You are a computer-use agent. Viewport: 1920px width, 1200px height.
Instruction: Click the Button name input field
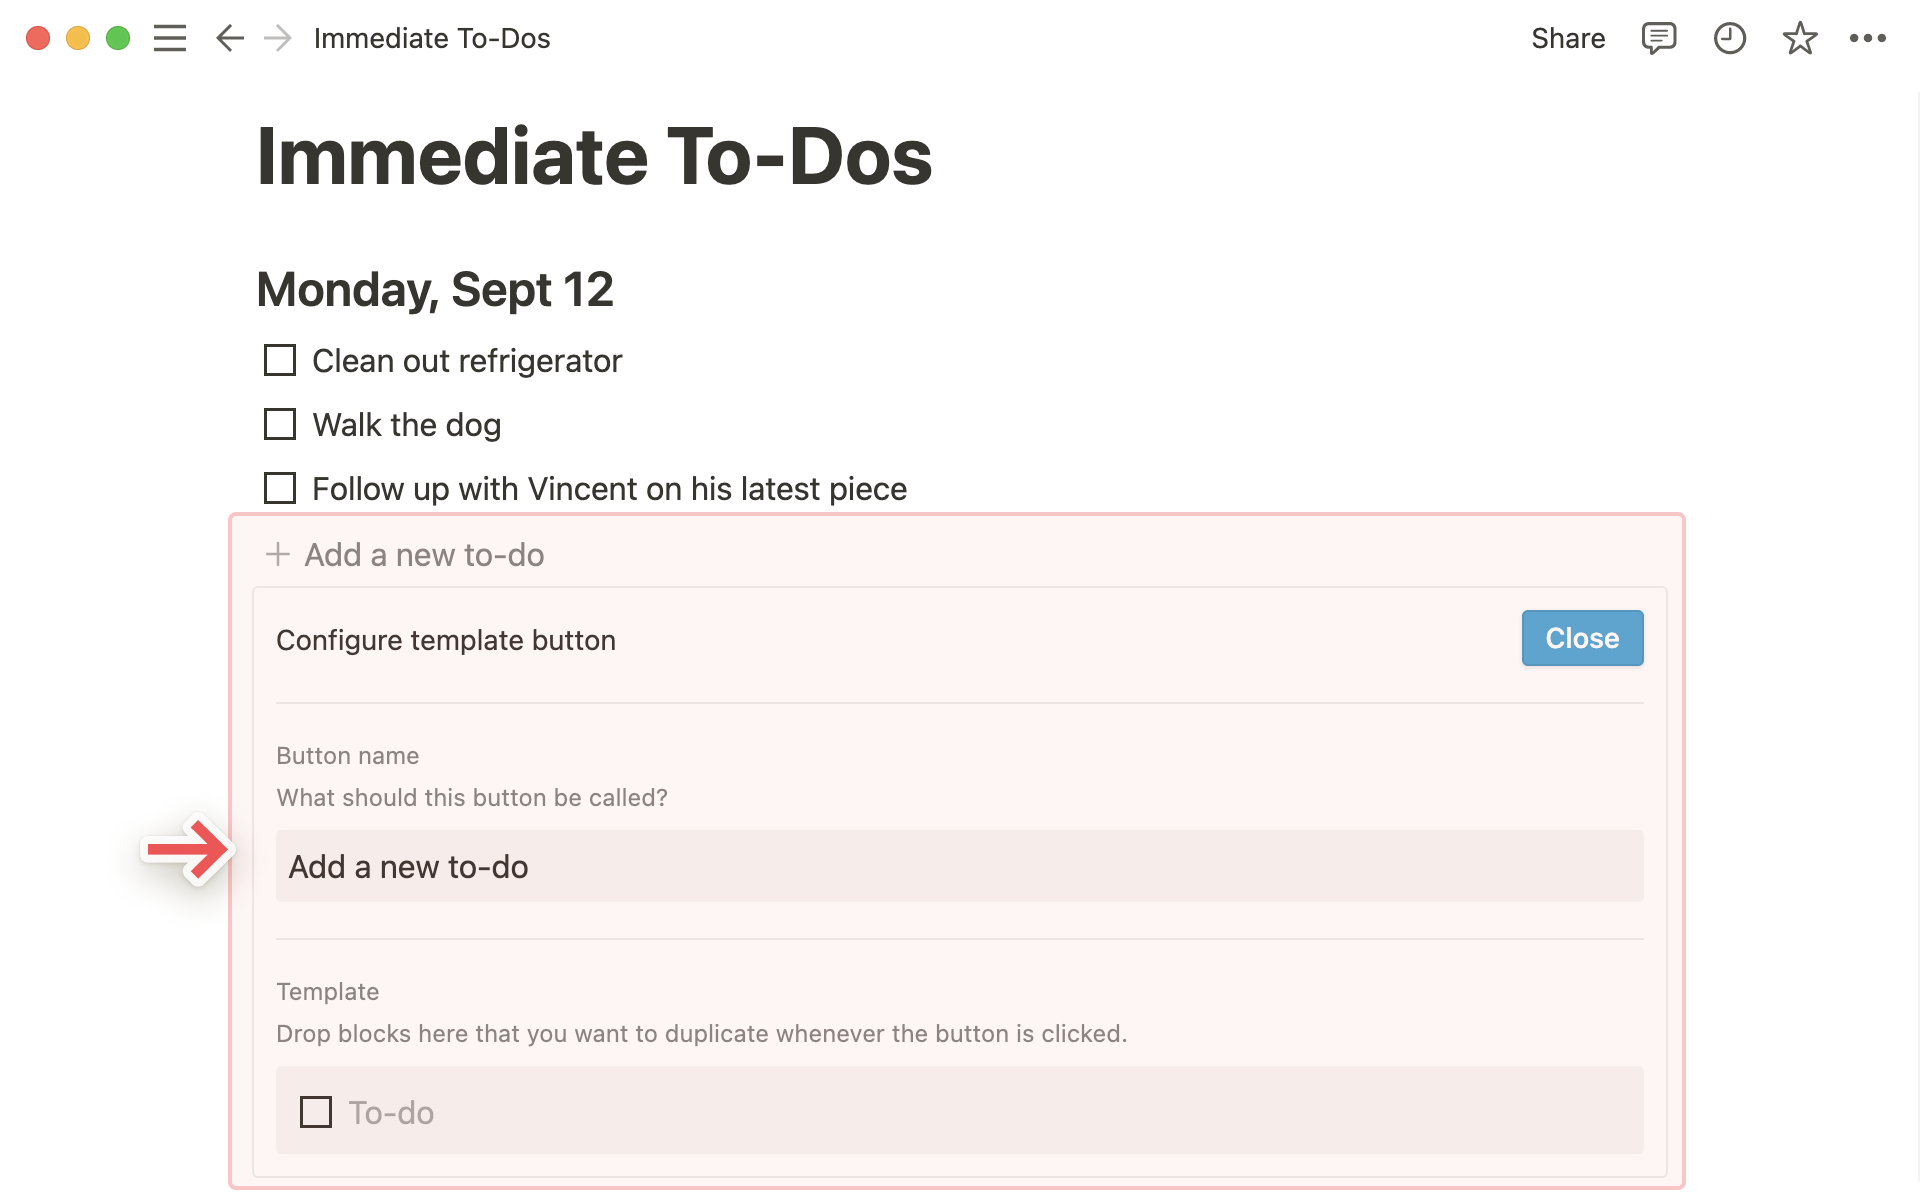(x=958, y=866)
